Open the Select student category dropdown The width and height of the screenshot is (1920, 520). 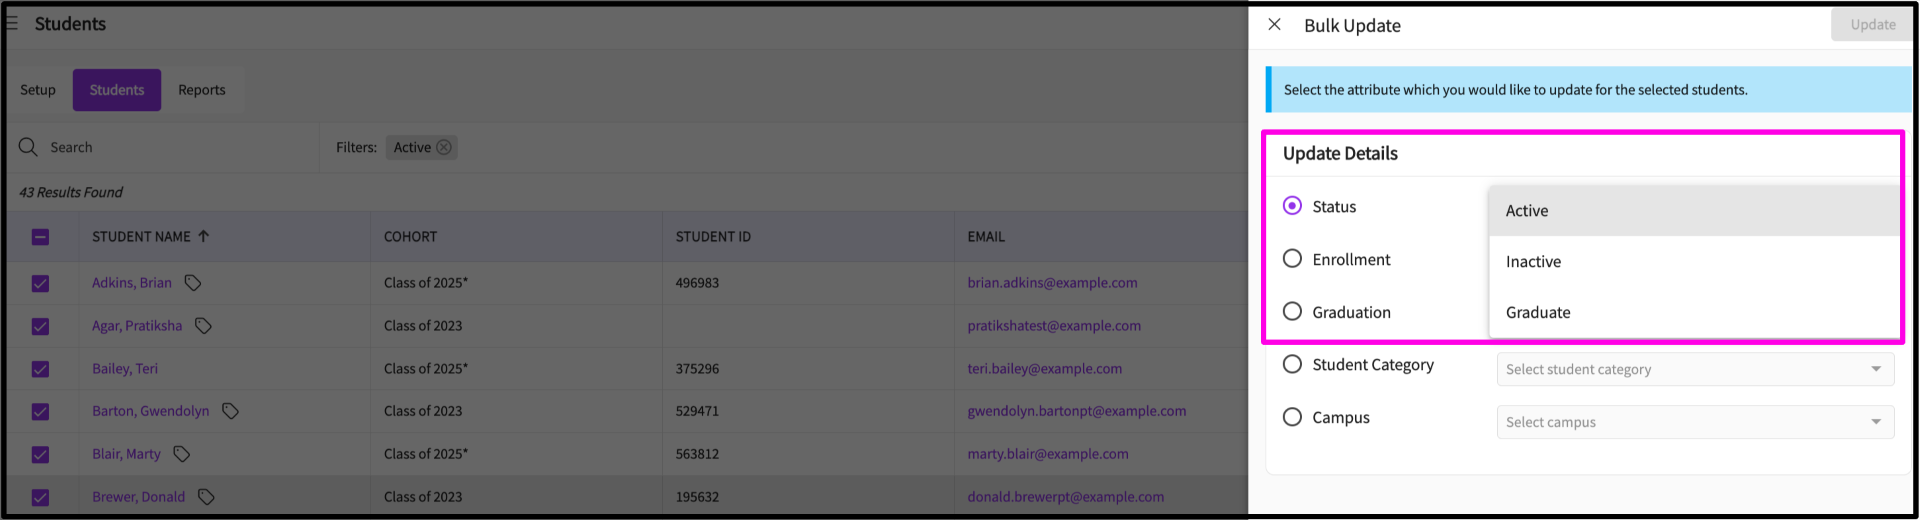point(1695,369)
